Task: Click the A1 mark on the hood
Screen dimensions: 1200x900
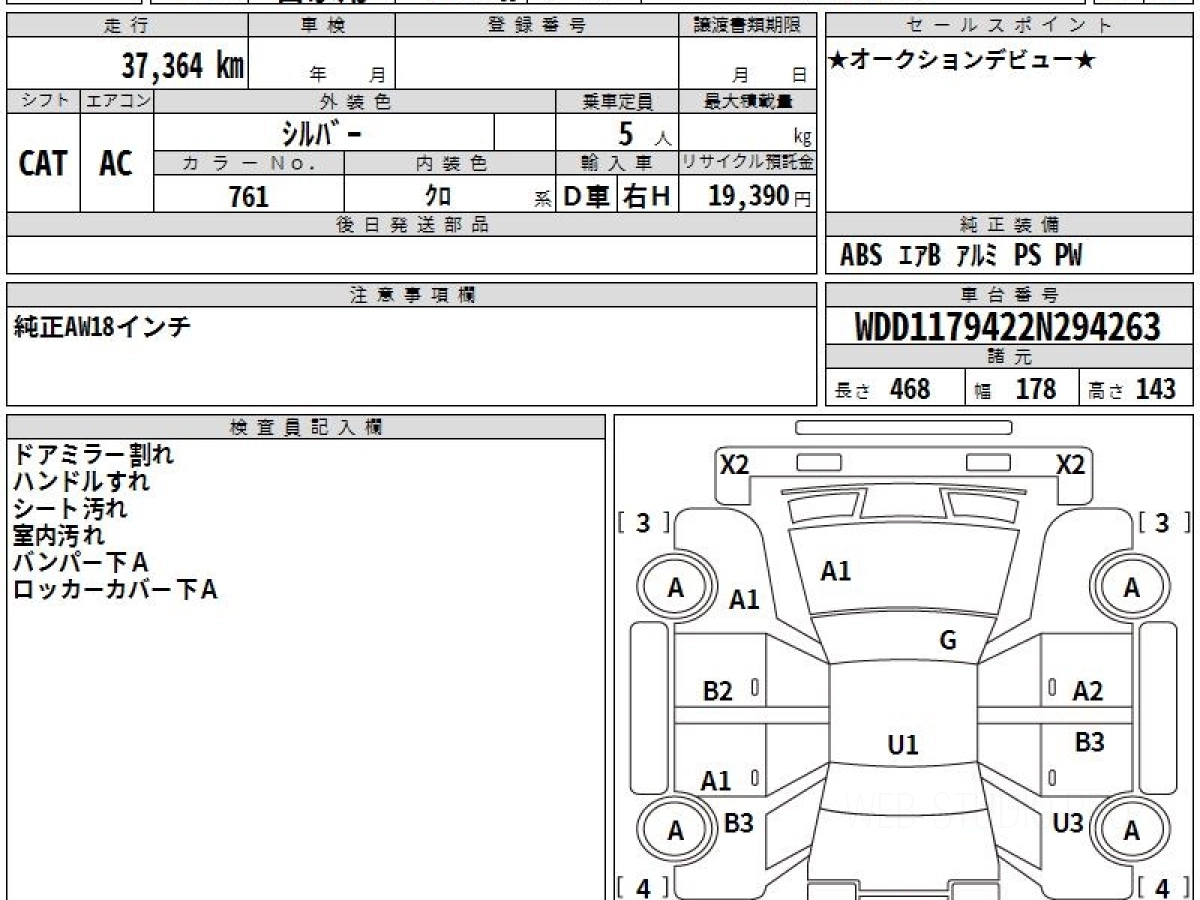Action: coord(836,572)
